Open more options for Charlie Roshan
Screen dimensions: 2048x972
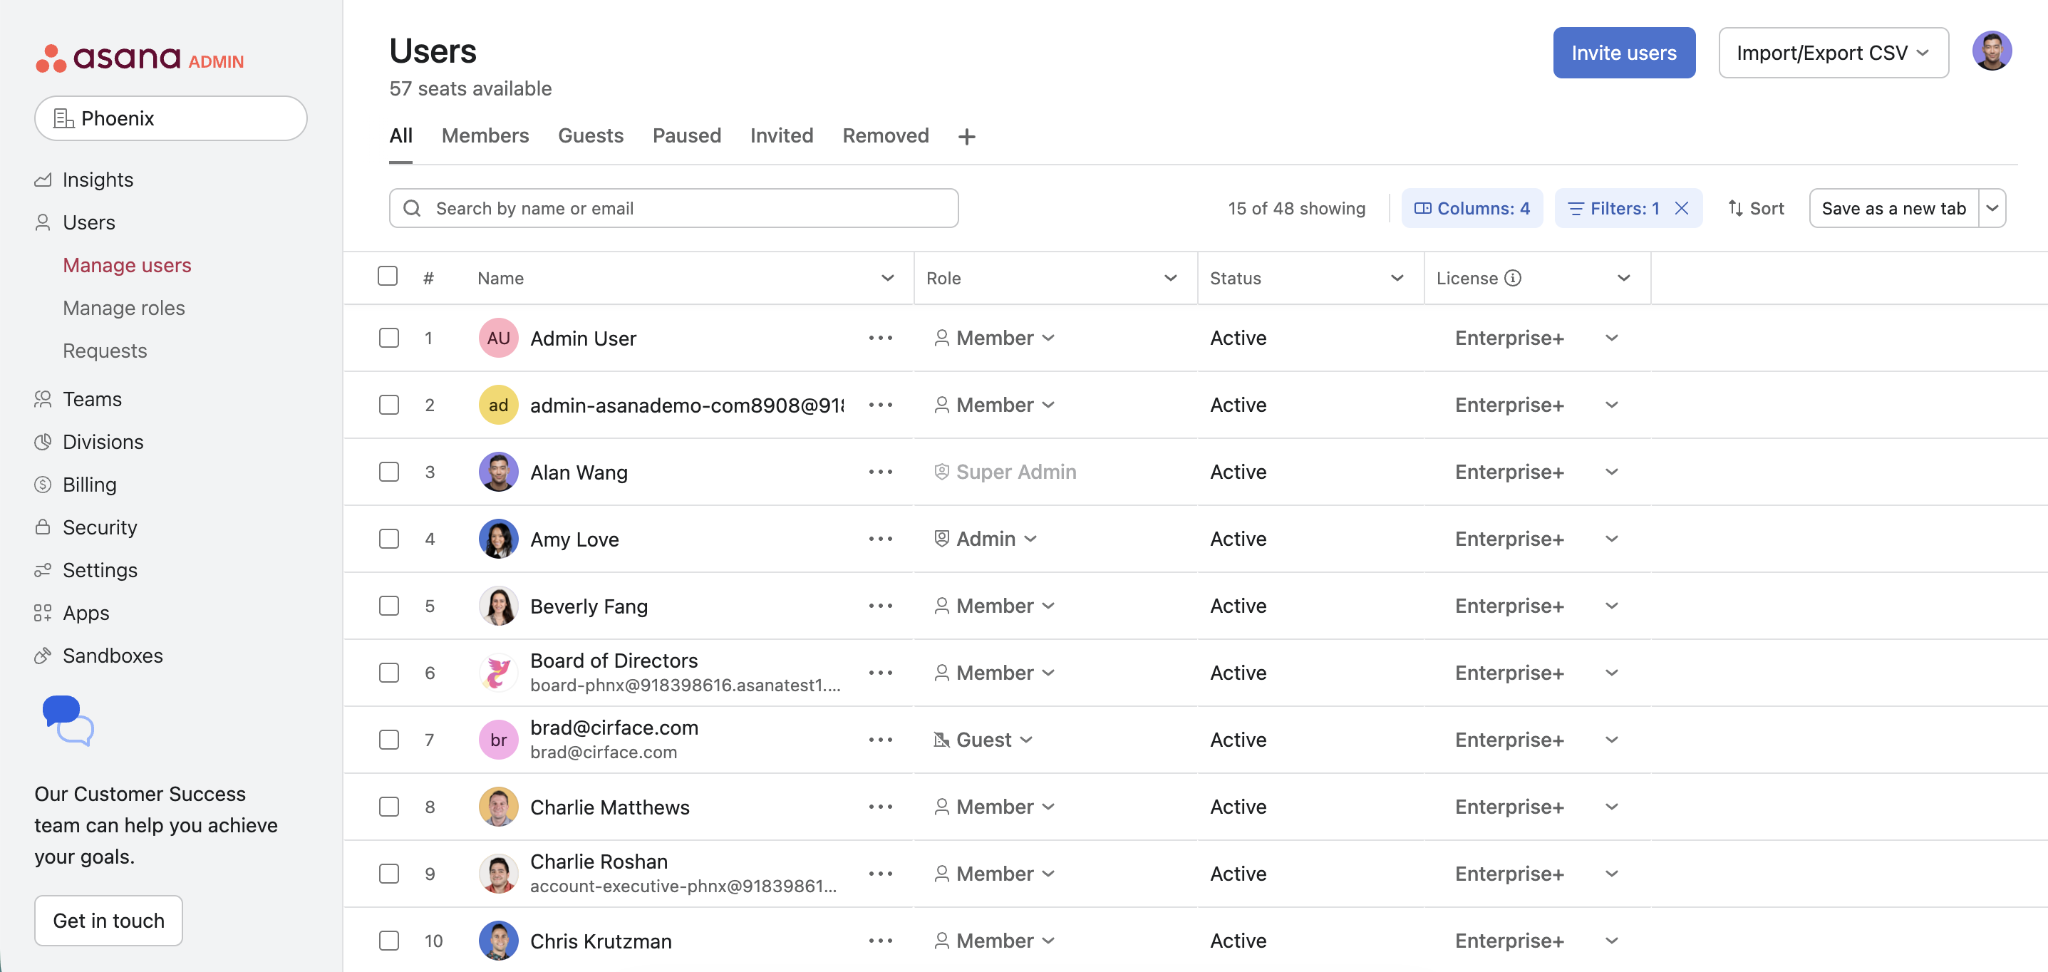coord(880,874)
